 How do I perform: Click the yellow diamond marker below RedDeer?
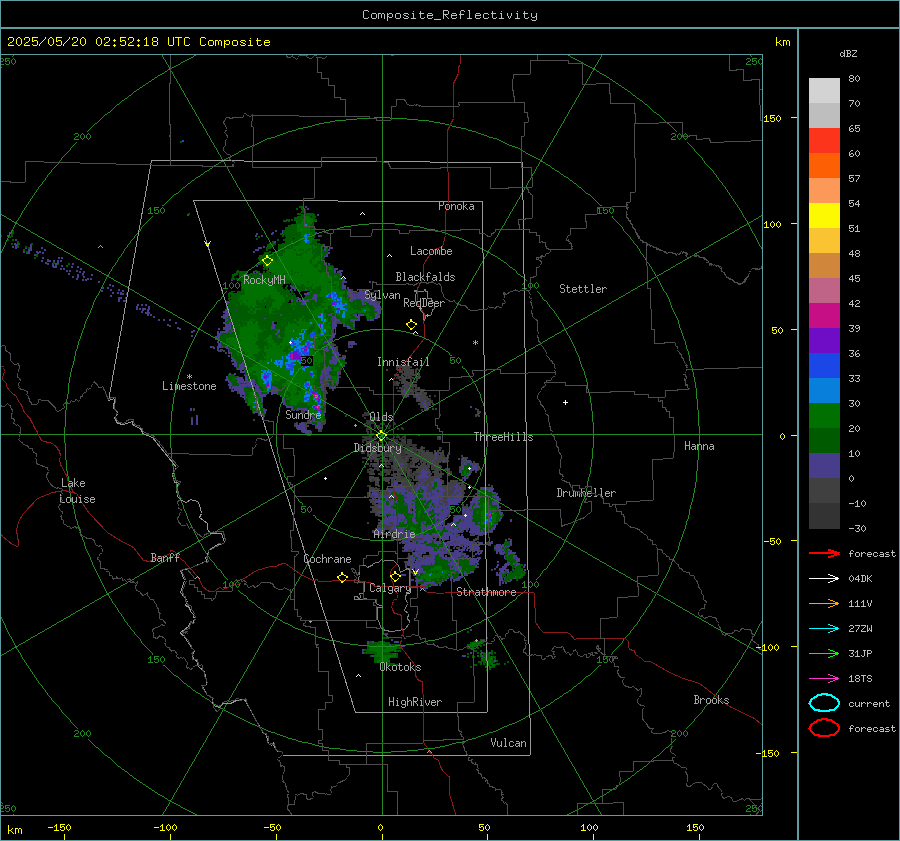[x=411, y=325]
